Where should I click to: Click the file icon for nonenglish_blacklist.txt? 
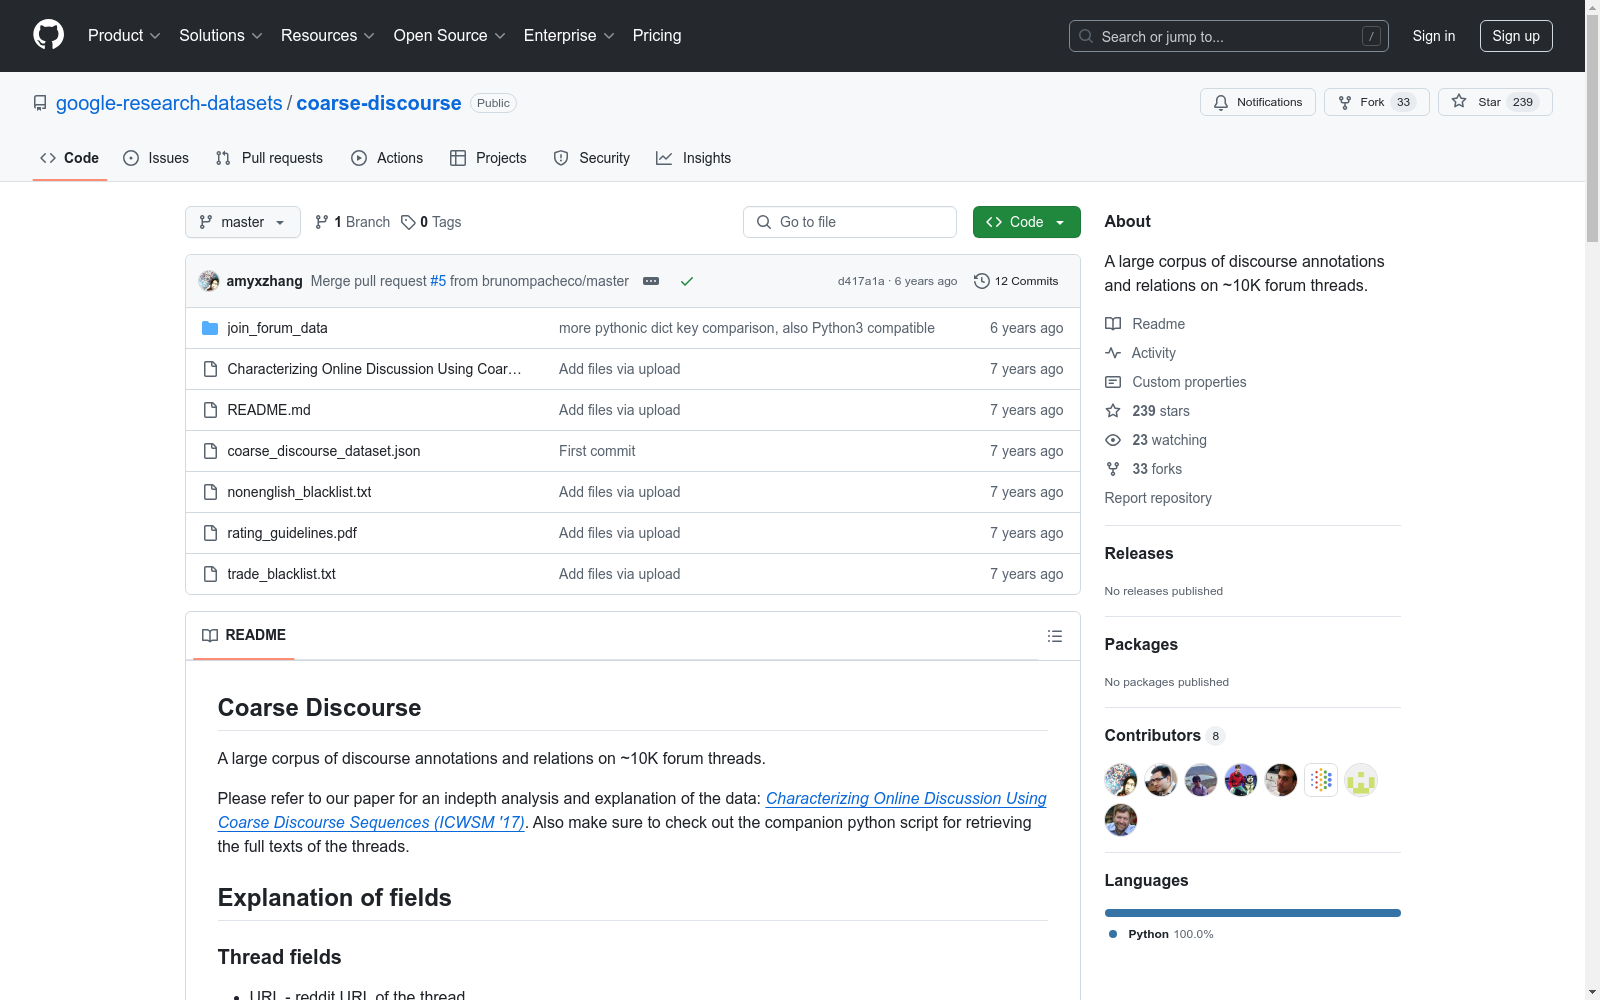(210, 492)
